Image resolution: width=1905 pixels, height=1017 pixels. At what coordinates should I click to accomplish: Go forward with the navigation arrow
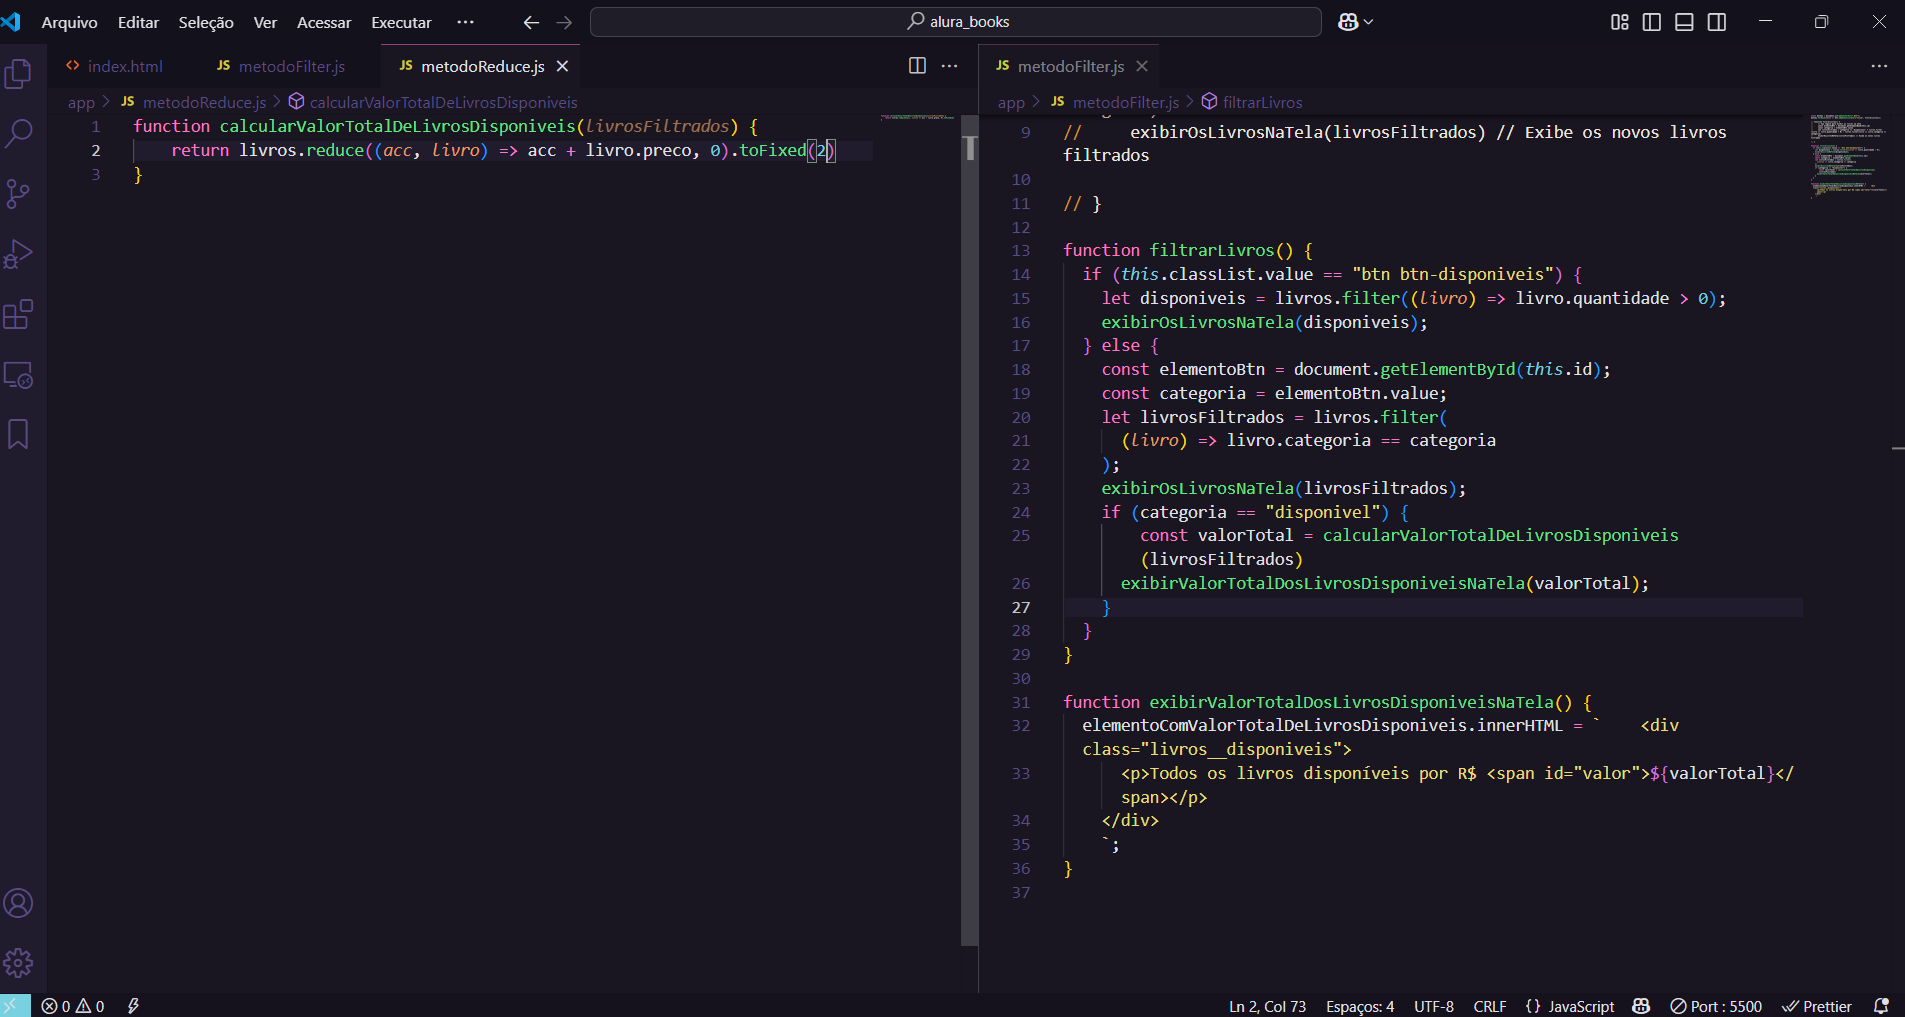[564, 22]
